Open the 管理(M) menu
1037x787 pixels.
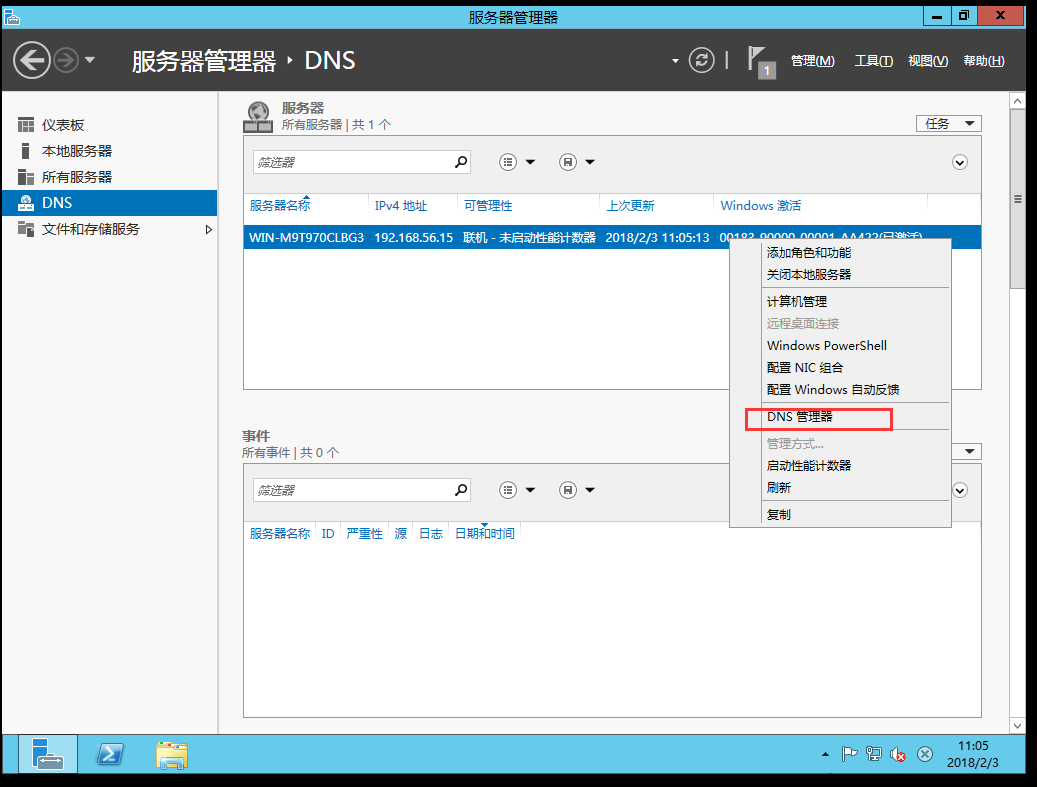point(813,61)
